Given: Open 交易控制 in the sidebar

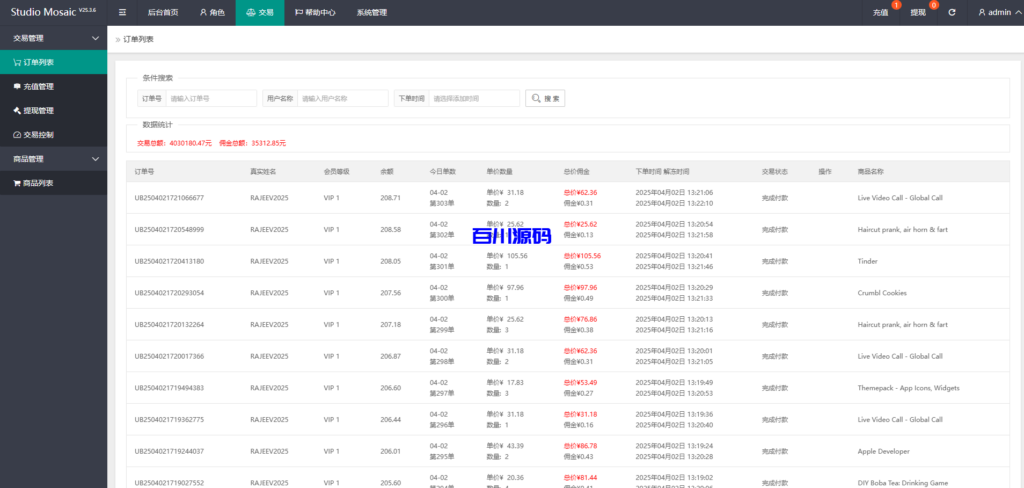Looking at the screenshot, I should 38,134.
